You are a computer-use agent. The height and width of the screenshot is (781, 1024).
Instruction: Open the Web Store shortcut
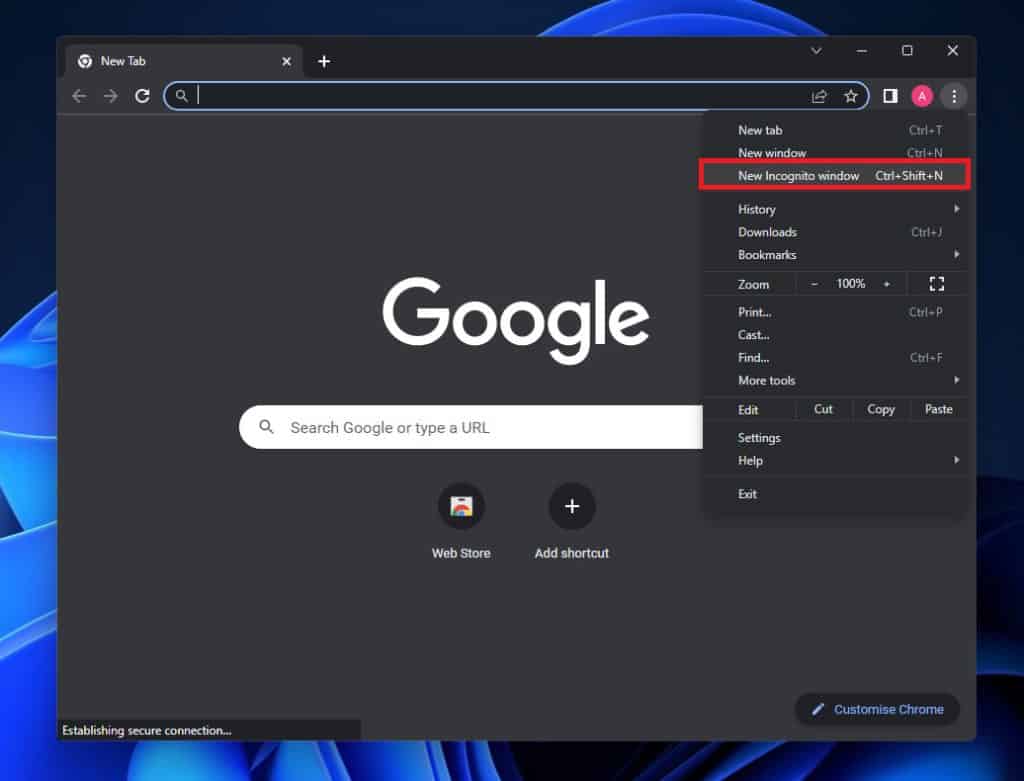pos(461,506)
